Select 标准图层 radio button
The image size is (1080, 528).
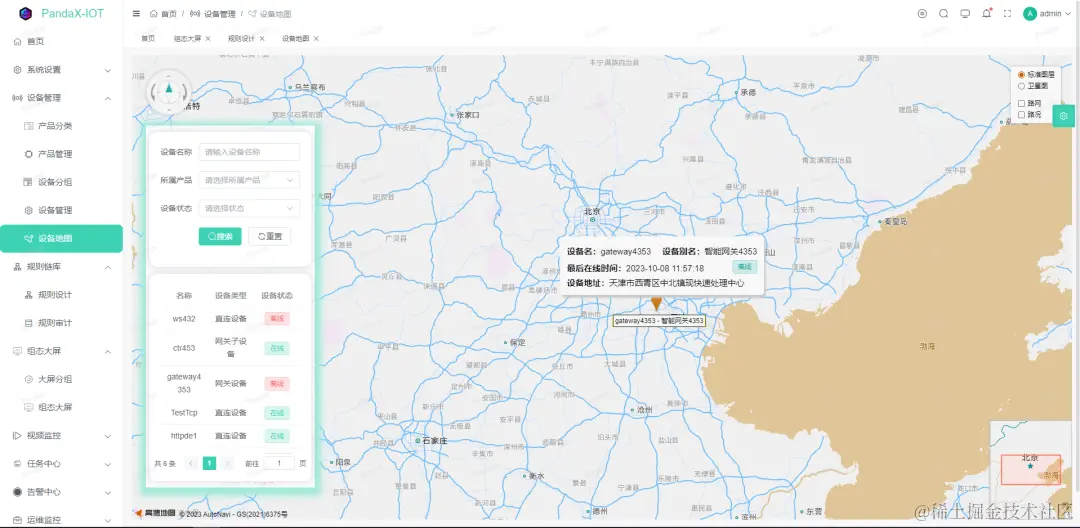click(x=1021, y=74)
